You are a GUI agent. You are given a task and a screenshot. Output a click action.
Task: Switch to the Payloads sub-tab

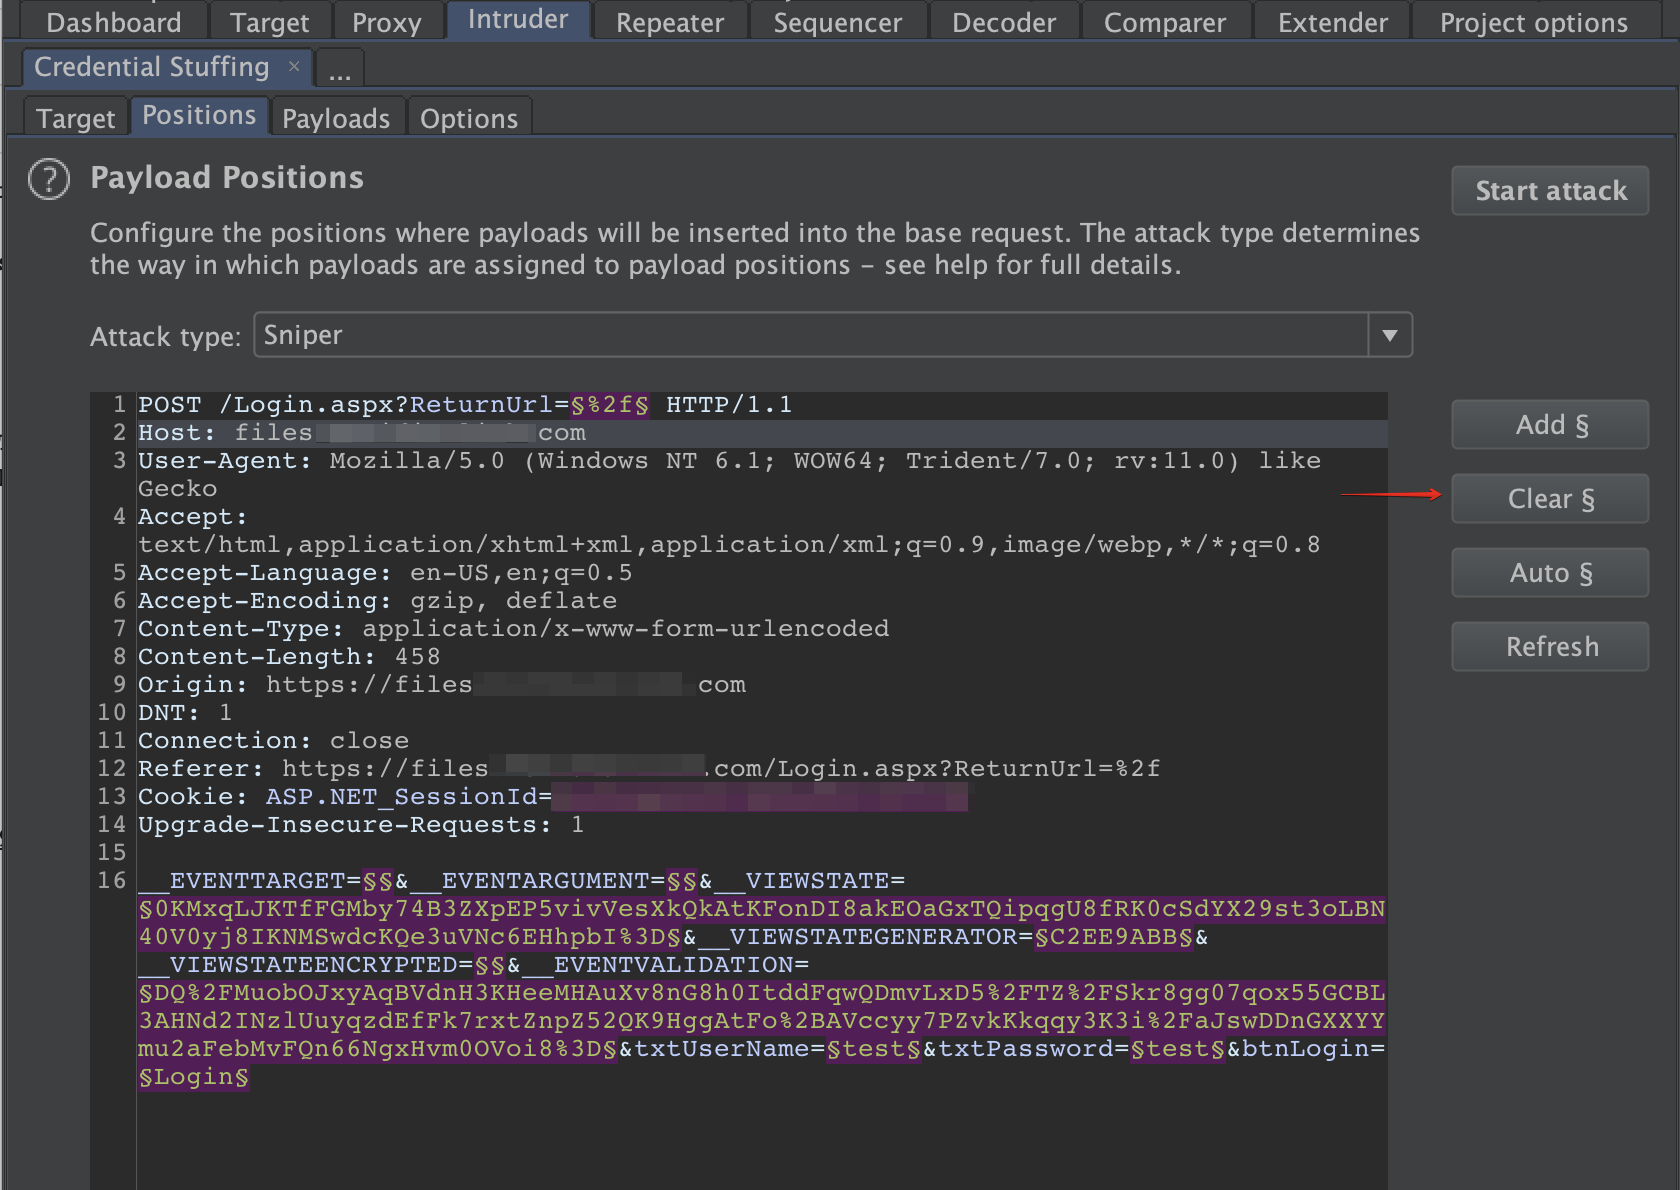click(336, 118)
